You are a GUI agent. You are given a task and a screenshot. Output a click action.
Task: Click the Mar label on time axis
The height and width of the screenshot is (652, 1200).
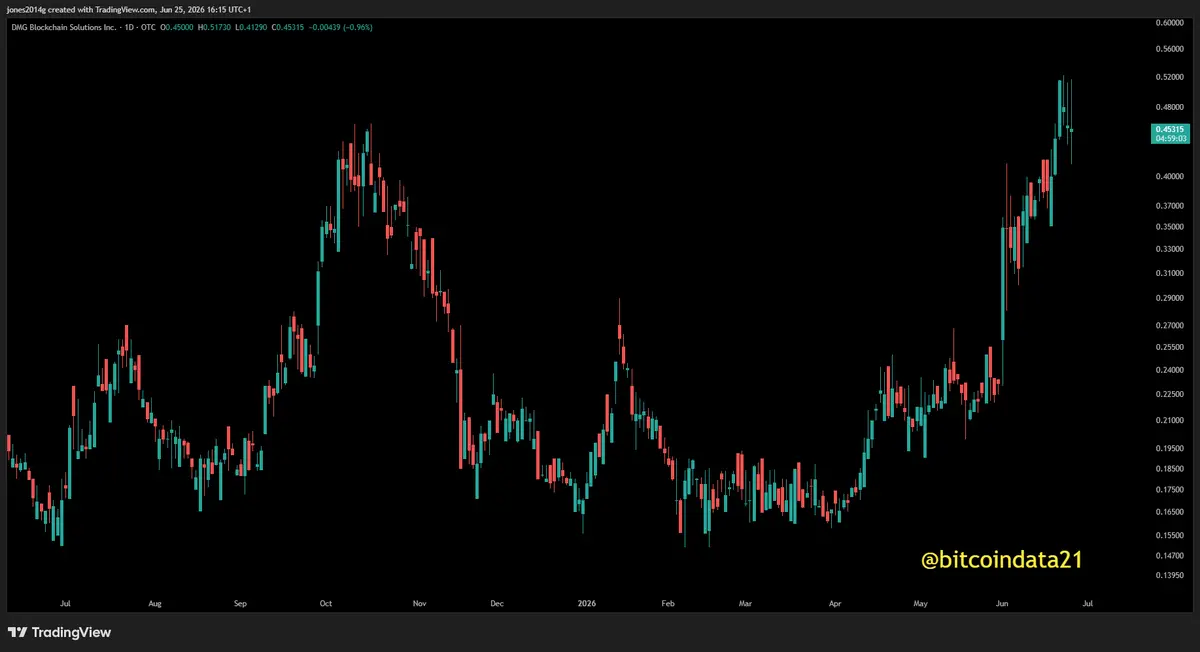745,604
